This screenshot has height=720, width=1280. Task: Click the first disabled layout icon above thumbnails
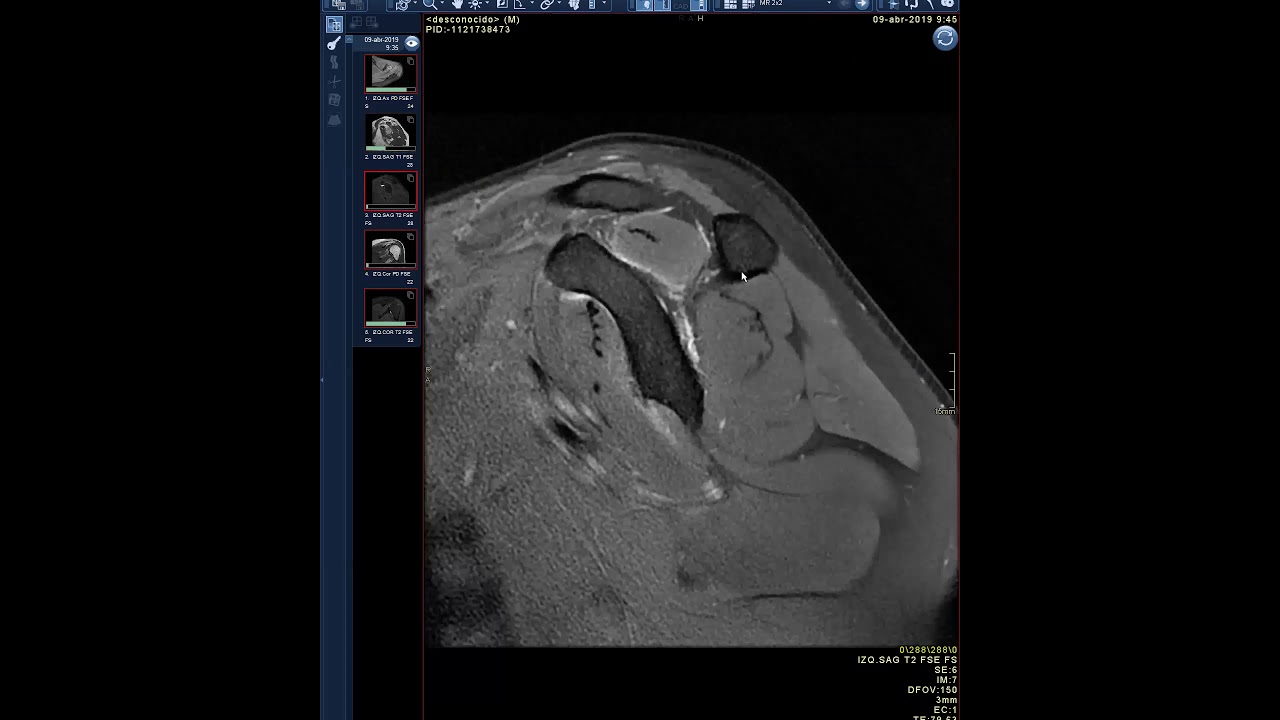(356, 22)
